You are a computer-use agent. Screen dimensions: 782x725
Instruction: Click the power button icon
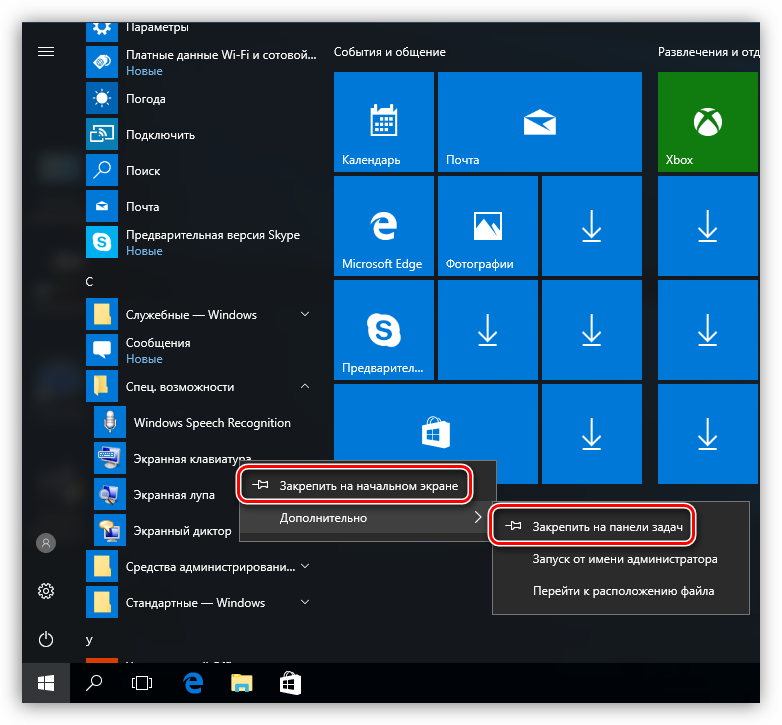coord(46,639)
